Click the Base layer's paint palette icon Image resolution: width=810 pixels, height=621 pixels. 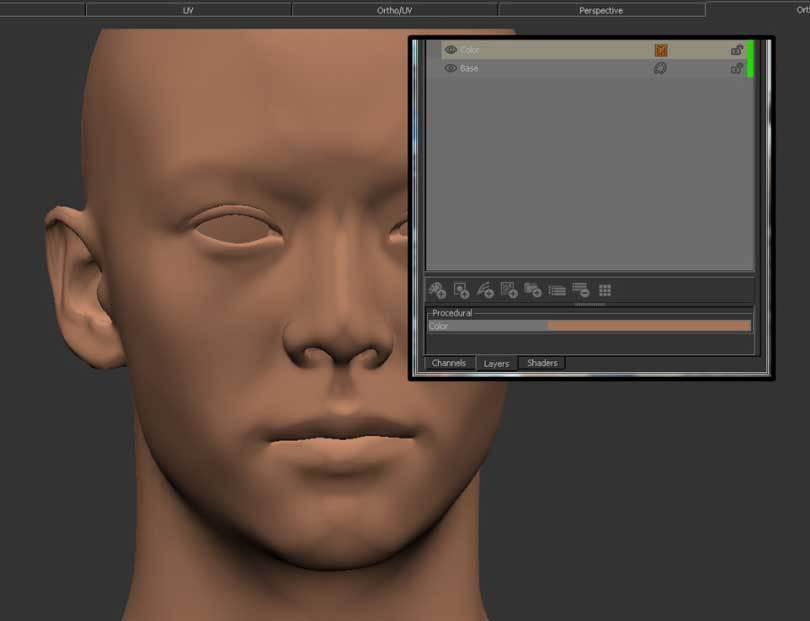point(660,68)
